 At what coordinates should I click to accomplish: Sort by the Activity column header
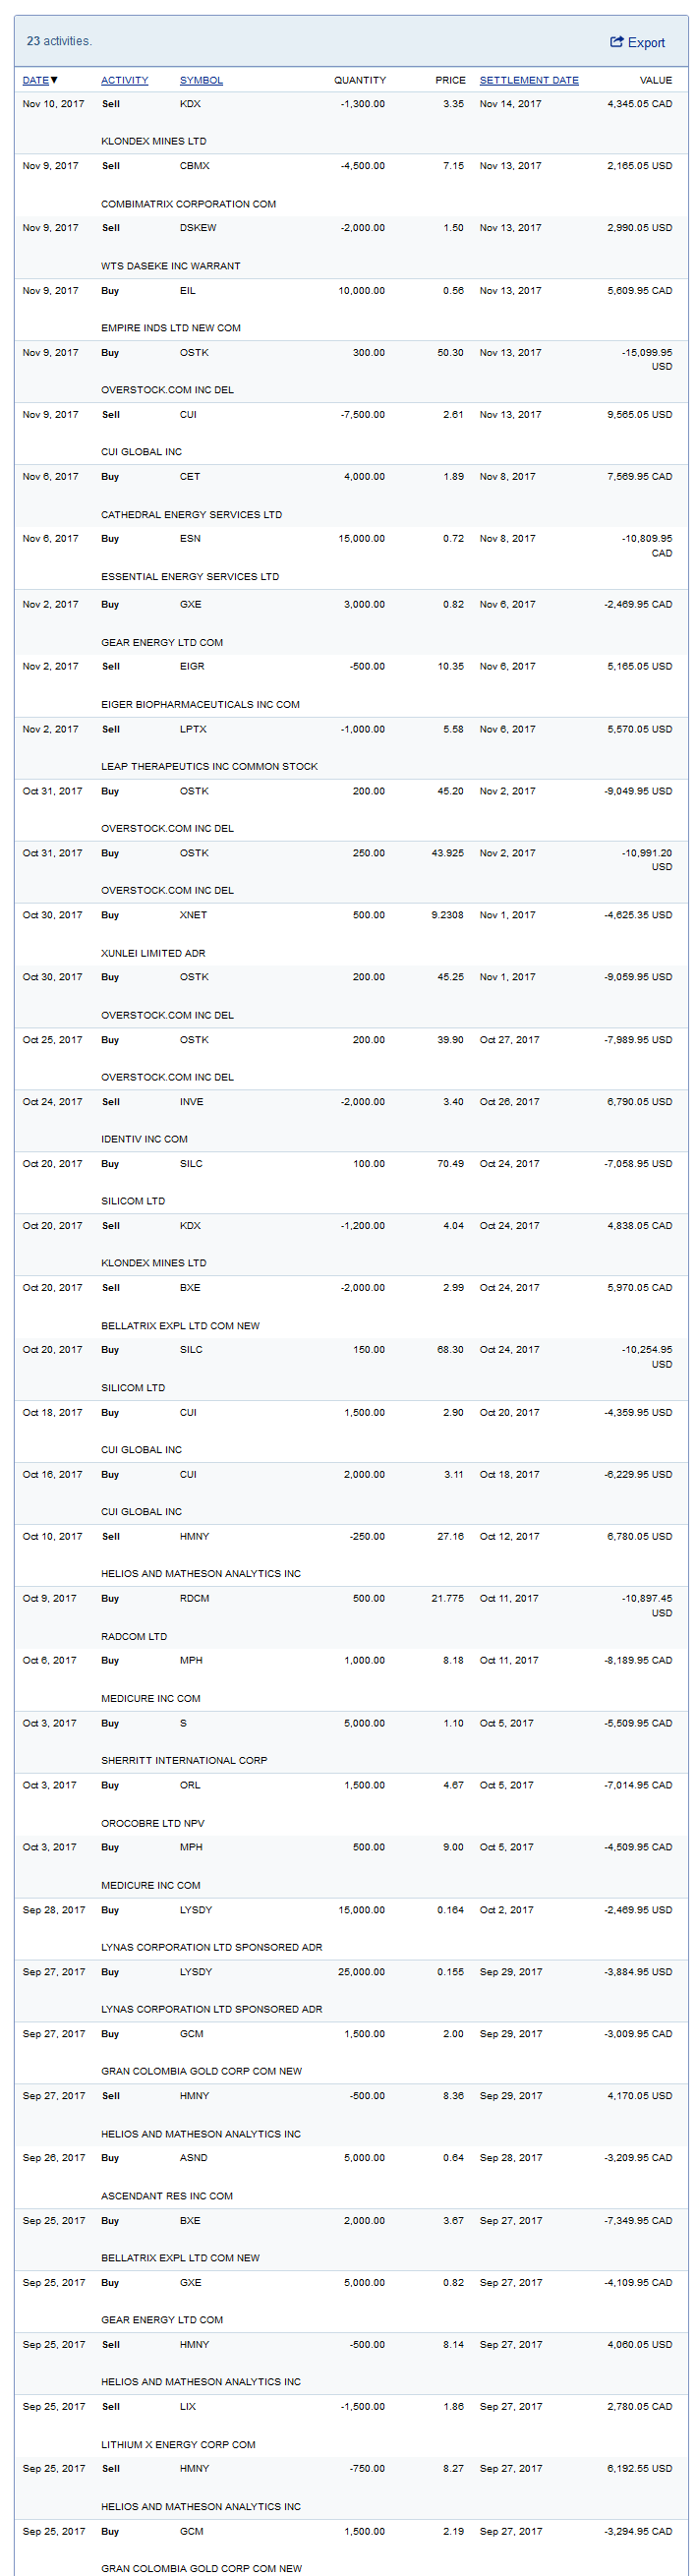pyautogui.click(x=124, y=80)
